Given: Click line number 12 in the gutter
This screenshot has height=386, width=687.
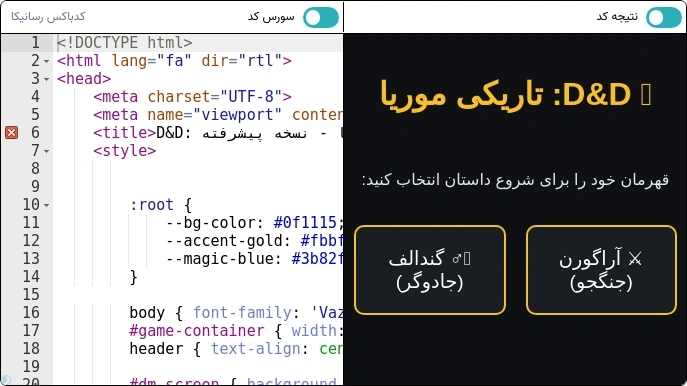Looking at the screenshot, I should click(31, 241).
